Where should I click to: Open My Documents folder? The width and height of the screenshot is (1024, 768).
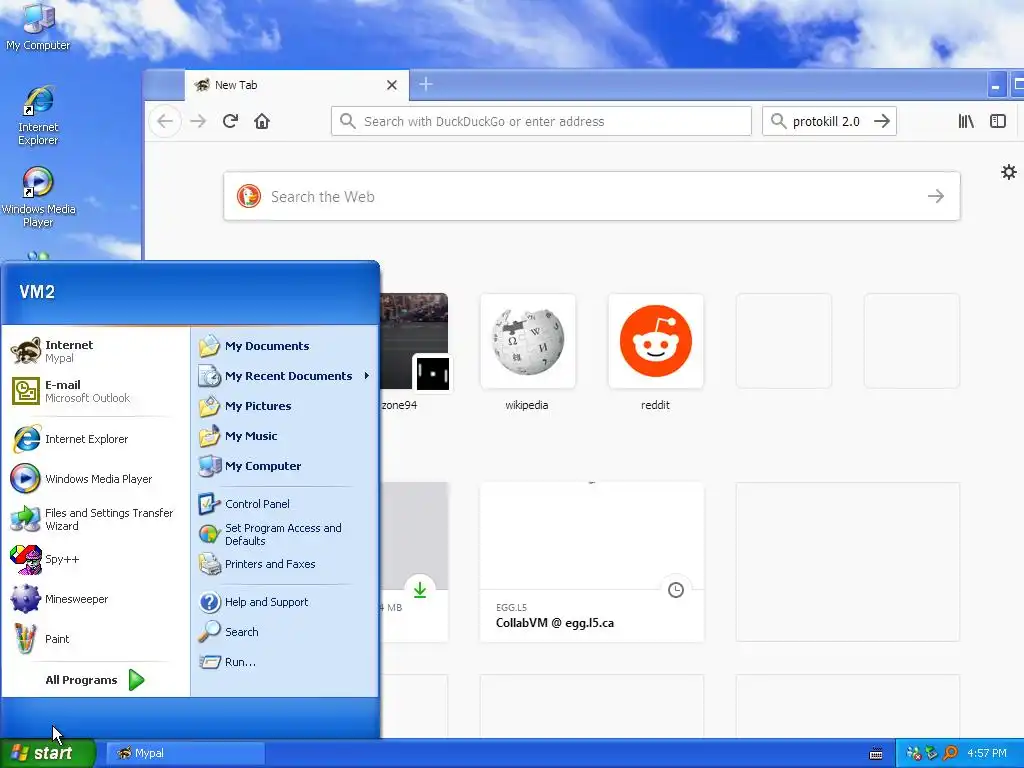point(285,346)
